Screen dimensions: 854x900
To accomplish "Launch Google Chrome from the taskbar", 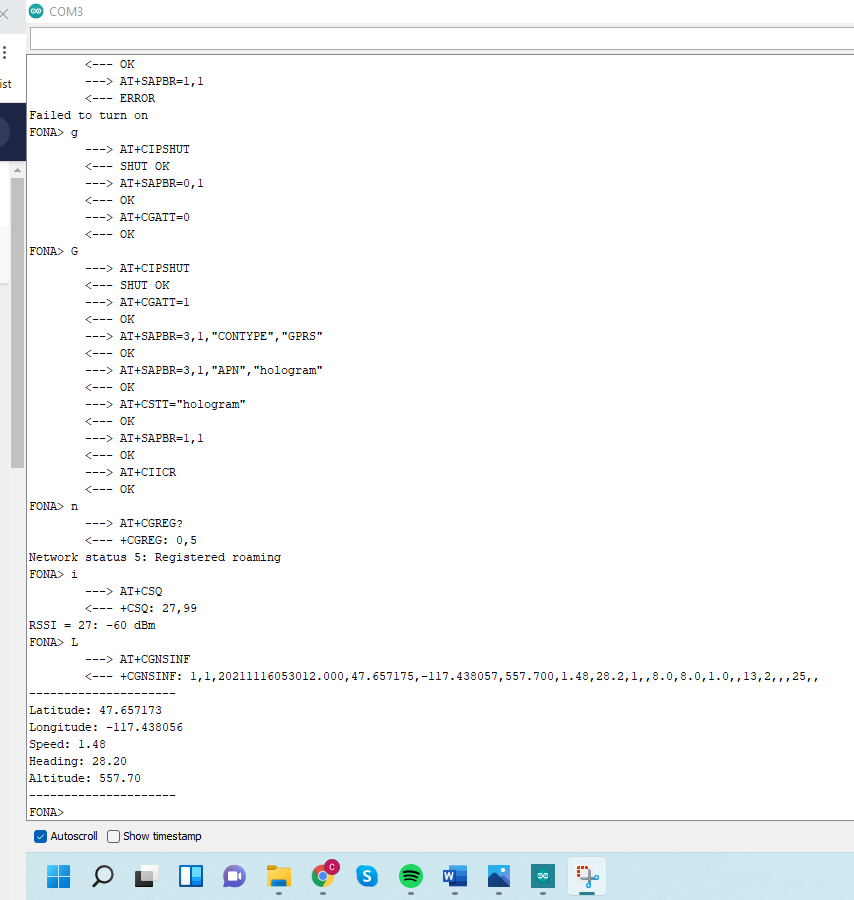I will point(323,876).
